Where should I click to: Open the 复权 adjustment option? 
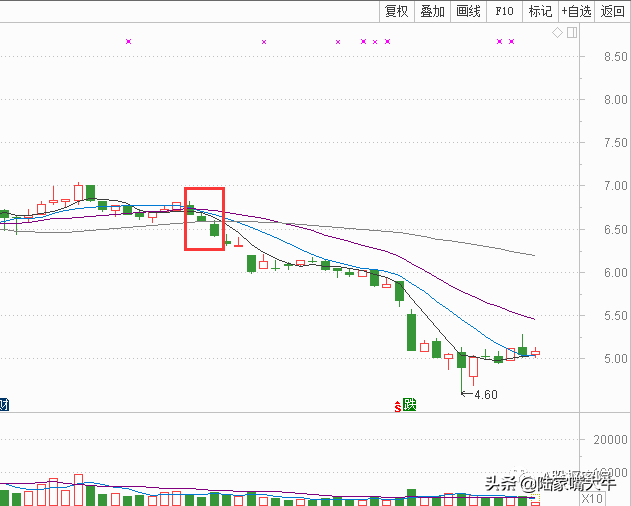point(397,11)
